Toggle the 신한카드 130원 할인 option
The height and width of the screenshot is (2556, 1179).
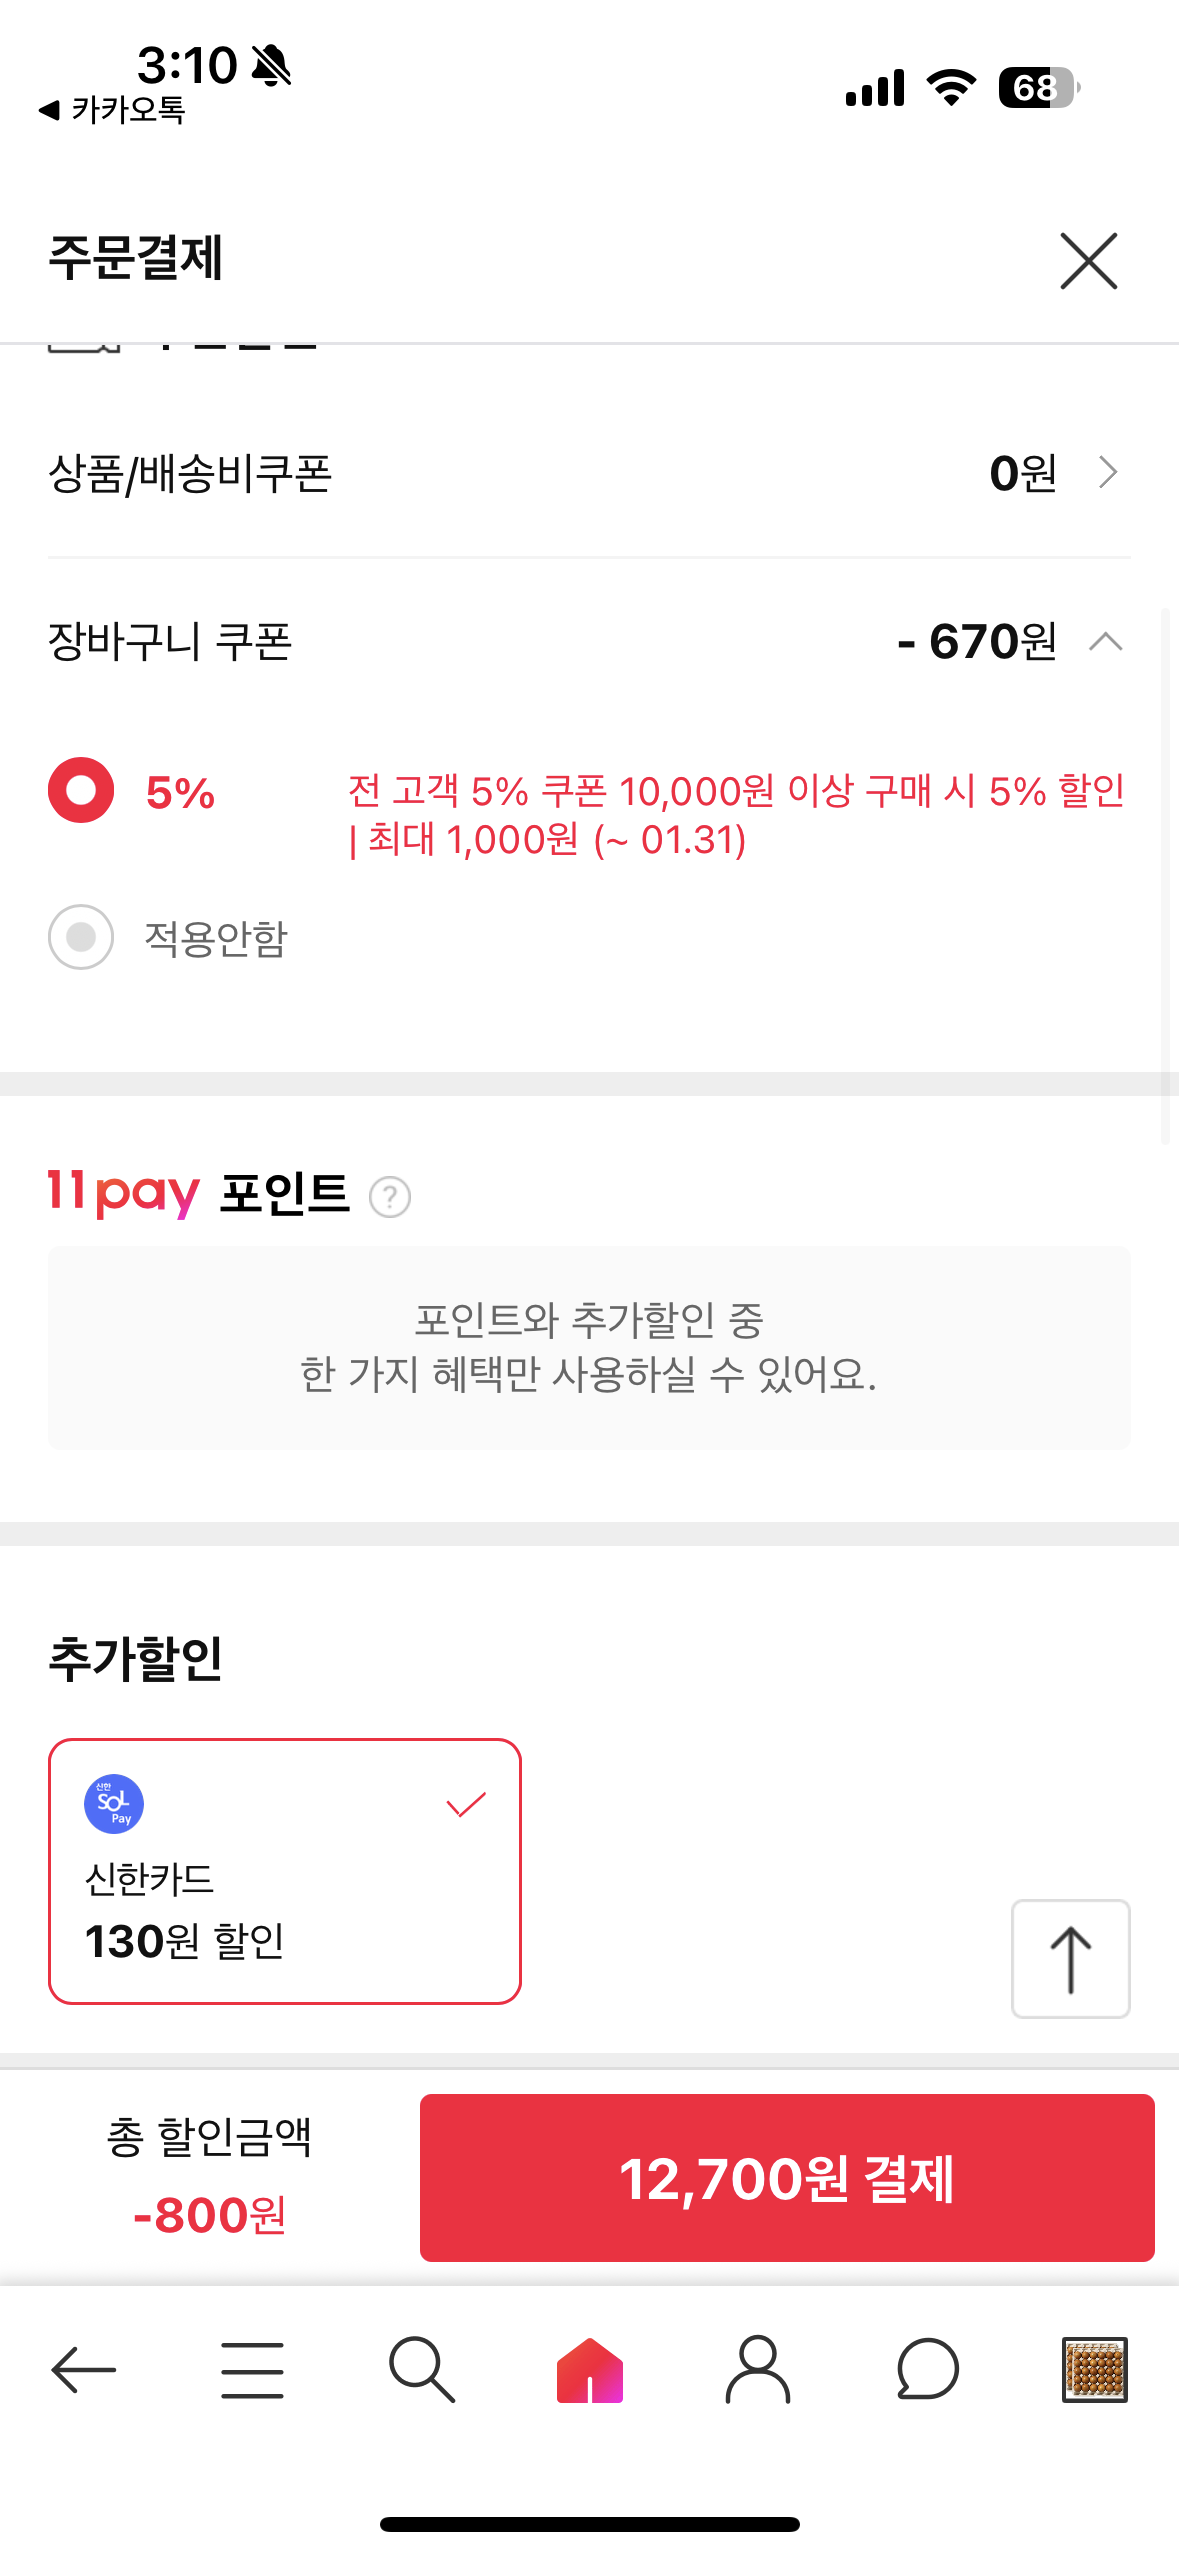click(285, 1871)
